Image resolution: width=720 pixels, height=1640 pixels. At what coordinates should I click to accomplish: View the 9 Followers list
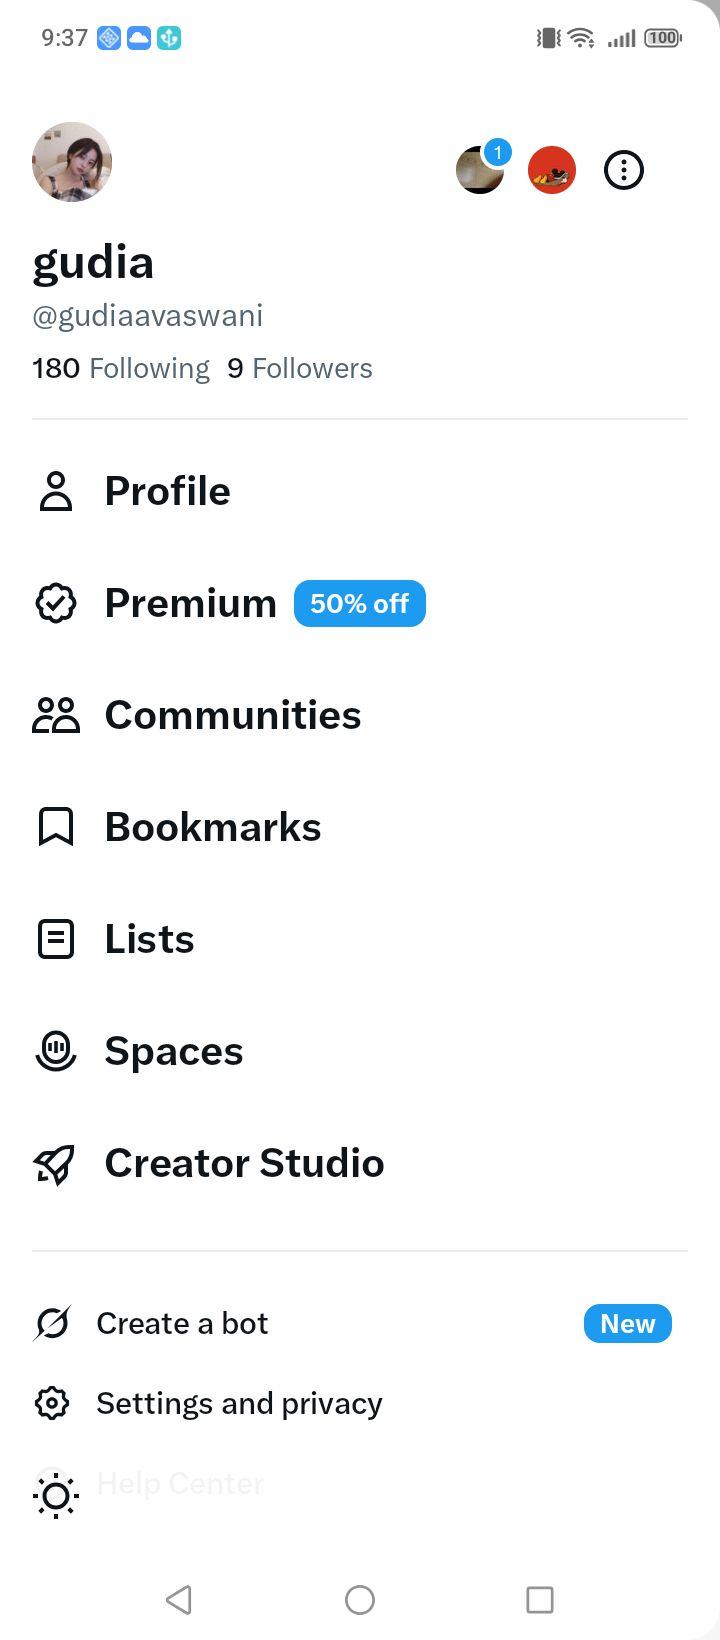[x=300, y=368]
